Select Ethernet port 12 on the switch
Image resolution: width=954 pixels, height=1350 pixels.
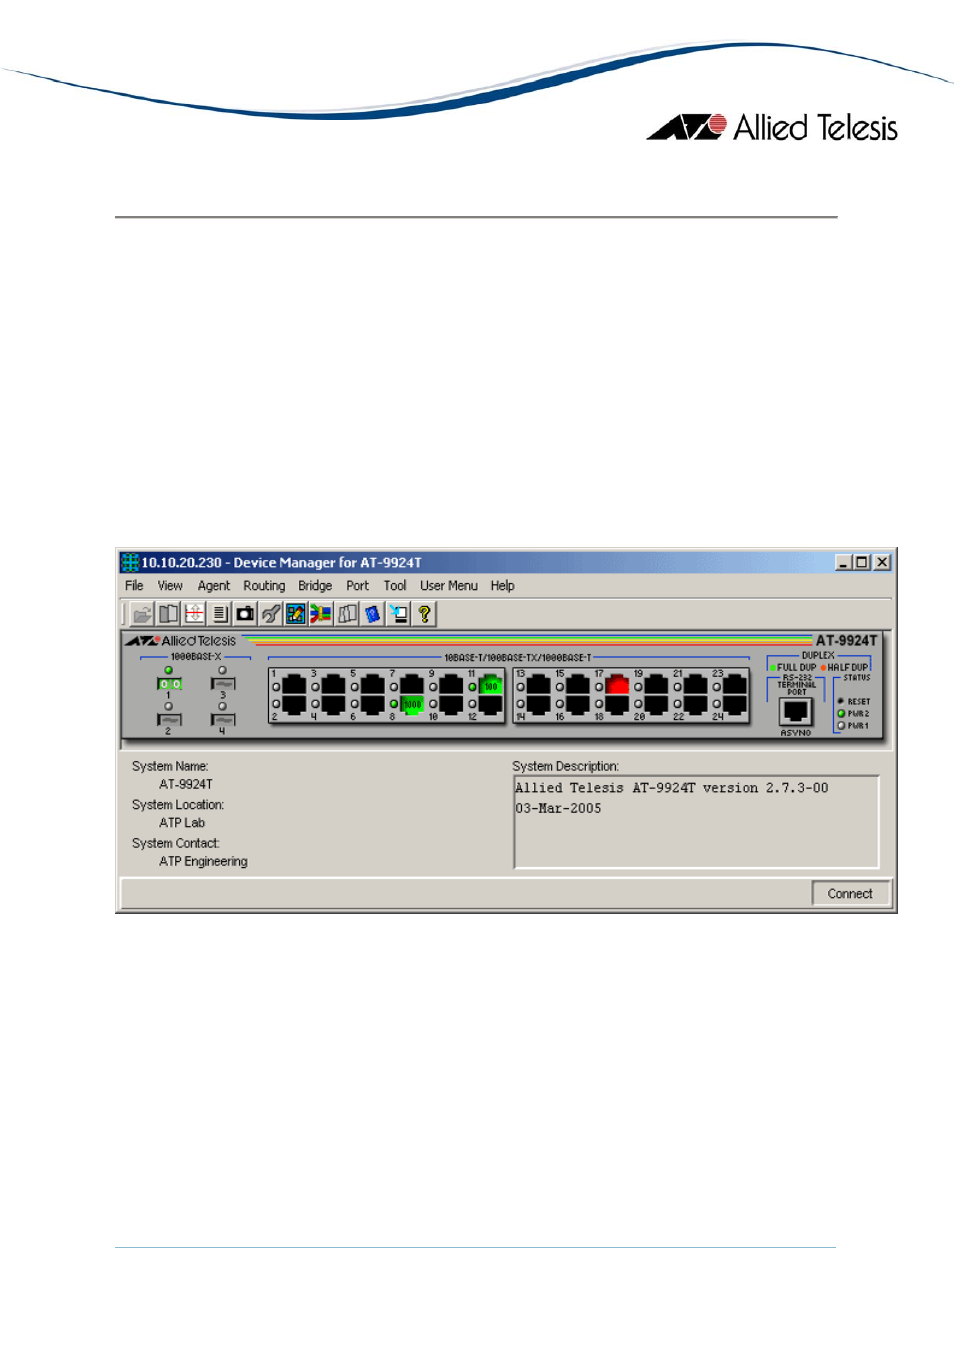[490, 705]
